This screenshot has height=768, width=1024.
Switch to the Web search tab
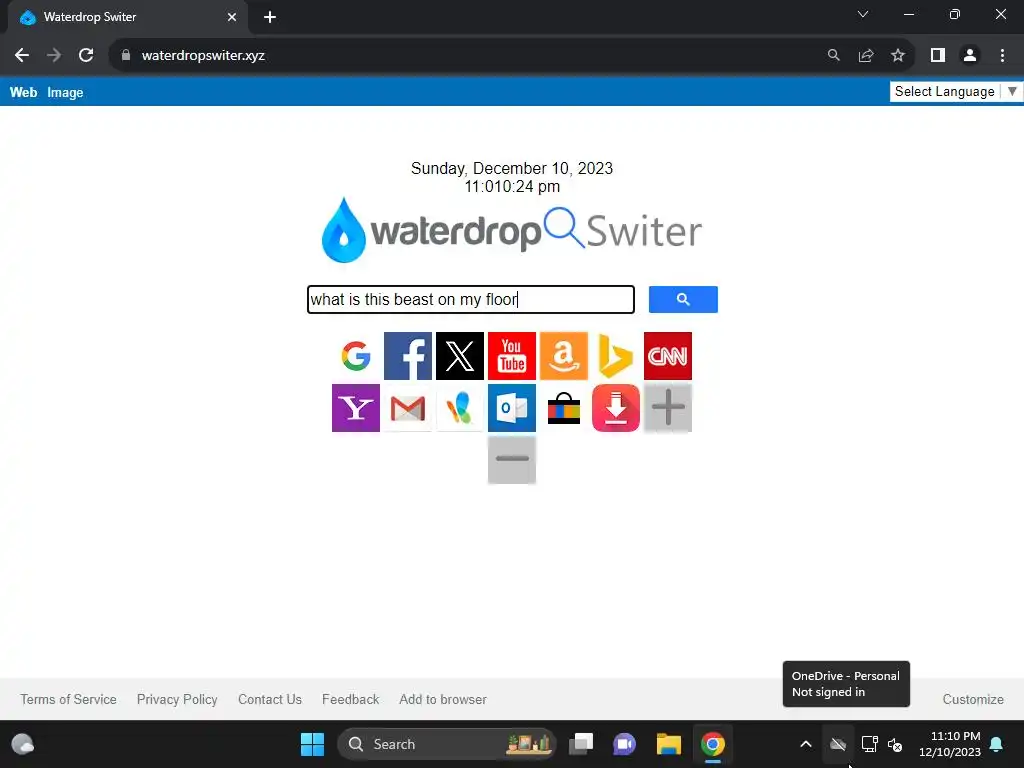(24, 92)
